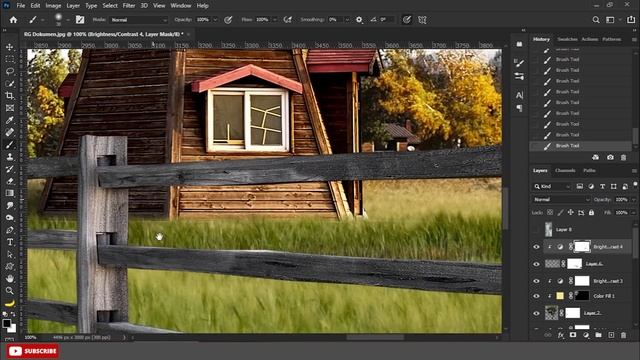Toggle pressure for opacity button
This screenshot has width=640, height=360.
228,20
